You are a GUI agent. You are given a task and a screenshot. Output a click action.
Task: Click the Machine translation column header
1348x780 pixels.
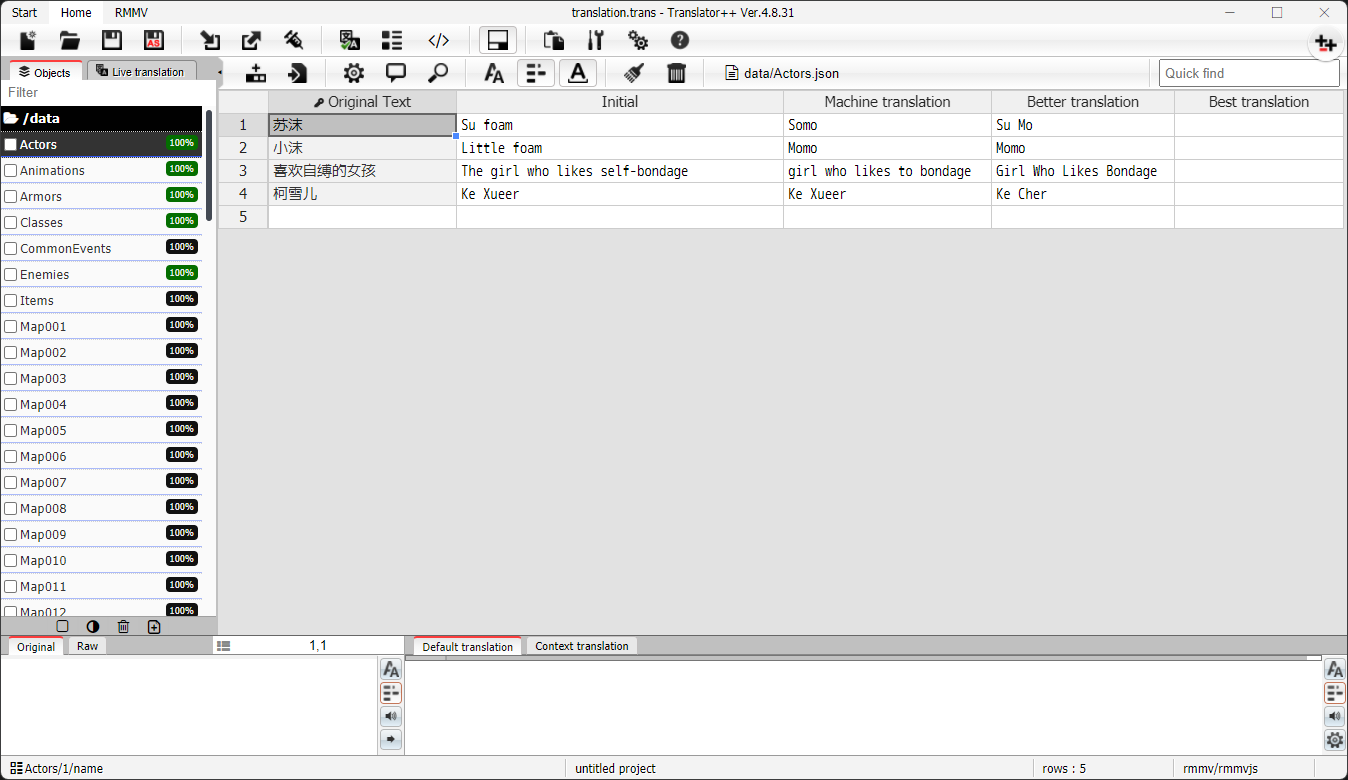pyautogui.click(x=887, y=102)
